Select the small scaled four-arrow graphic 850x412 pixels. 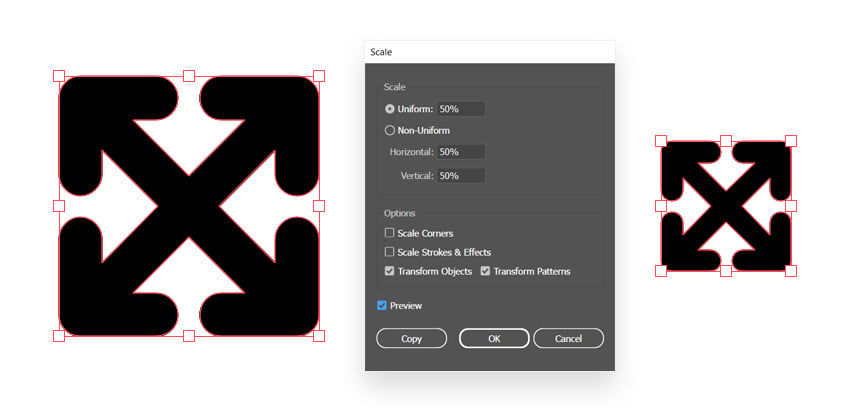click(726, 206)
